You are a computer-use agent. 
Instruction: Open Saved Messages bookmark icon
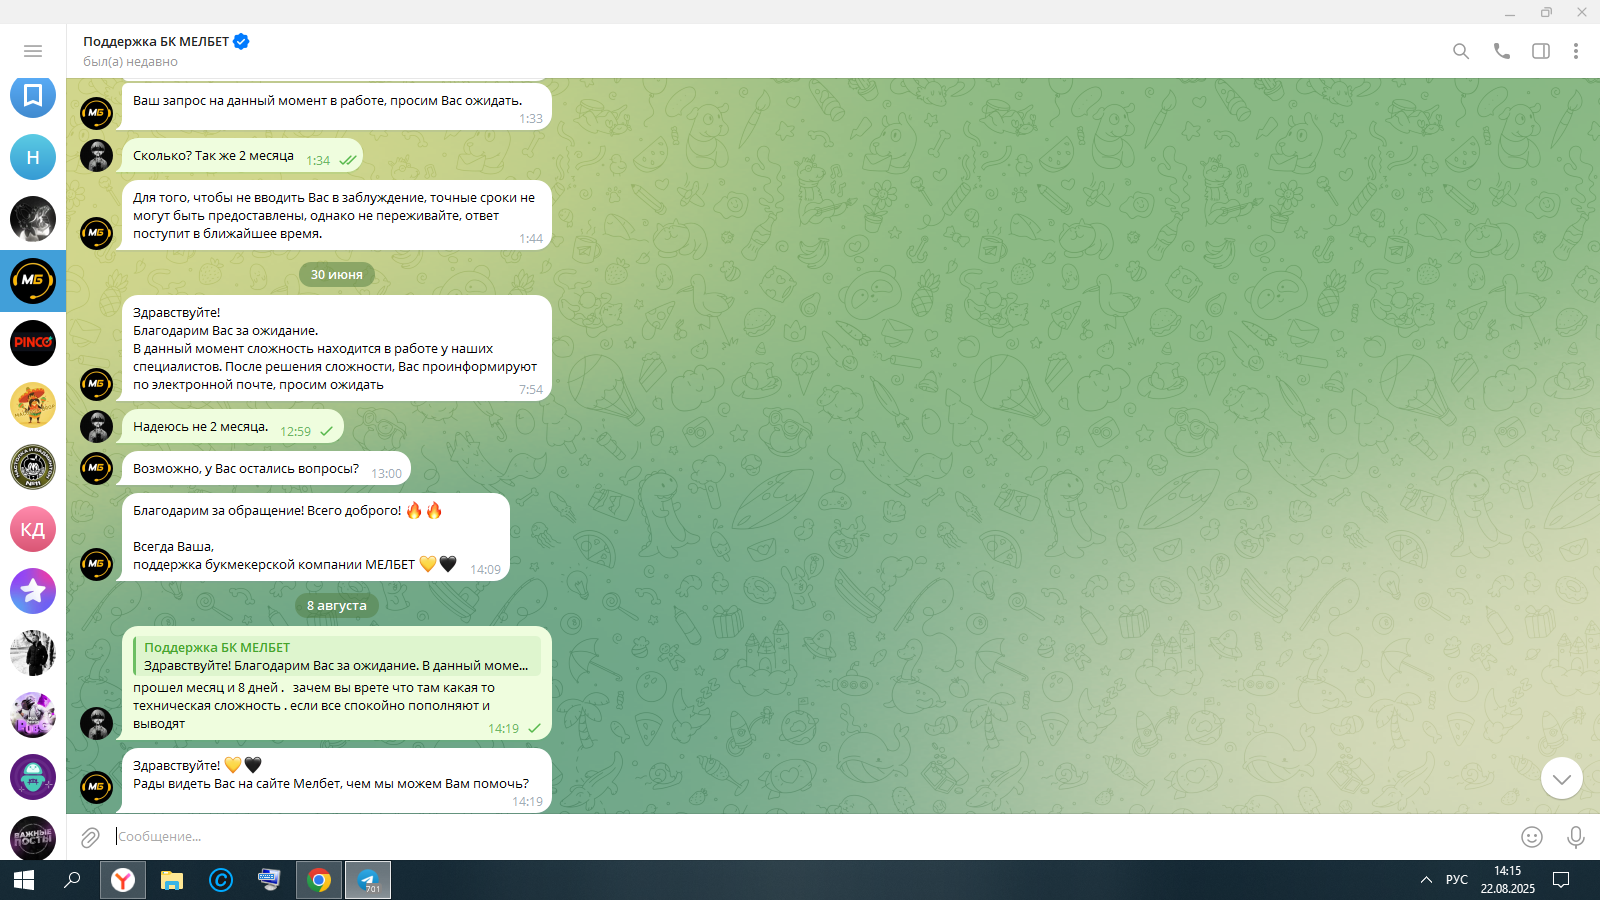(33, 95)
